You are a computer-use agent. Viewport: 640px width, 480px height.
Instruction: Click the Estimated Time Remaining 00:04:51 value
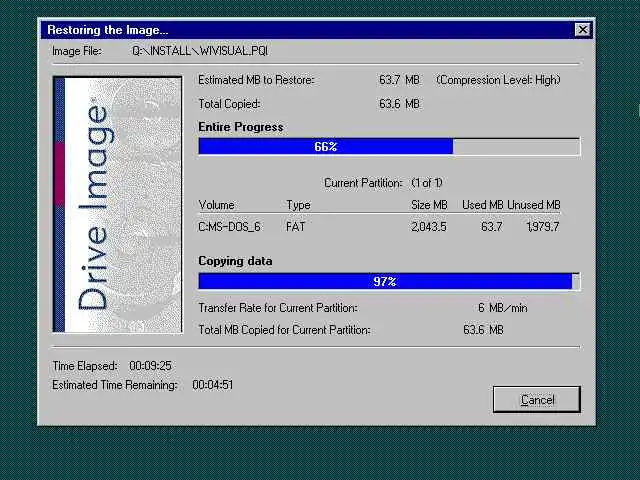click(x=213, y=385)
